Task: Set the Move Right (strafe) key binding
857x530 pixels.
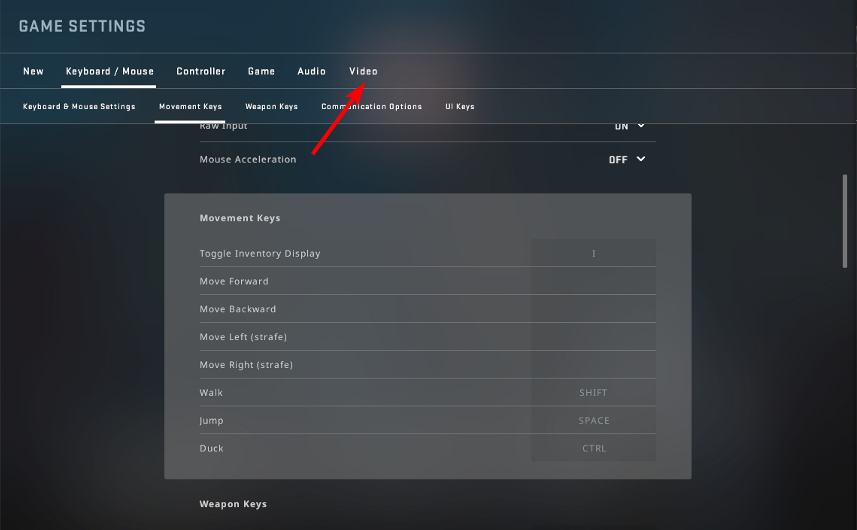Action: pos(594,364)
